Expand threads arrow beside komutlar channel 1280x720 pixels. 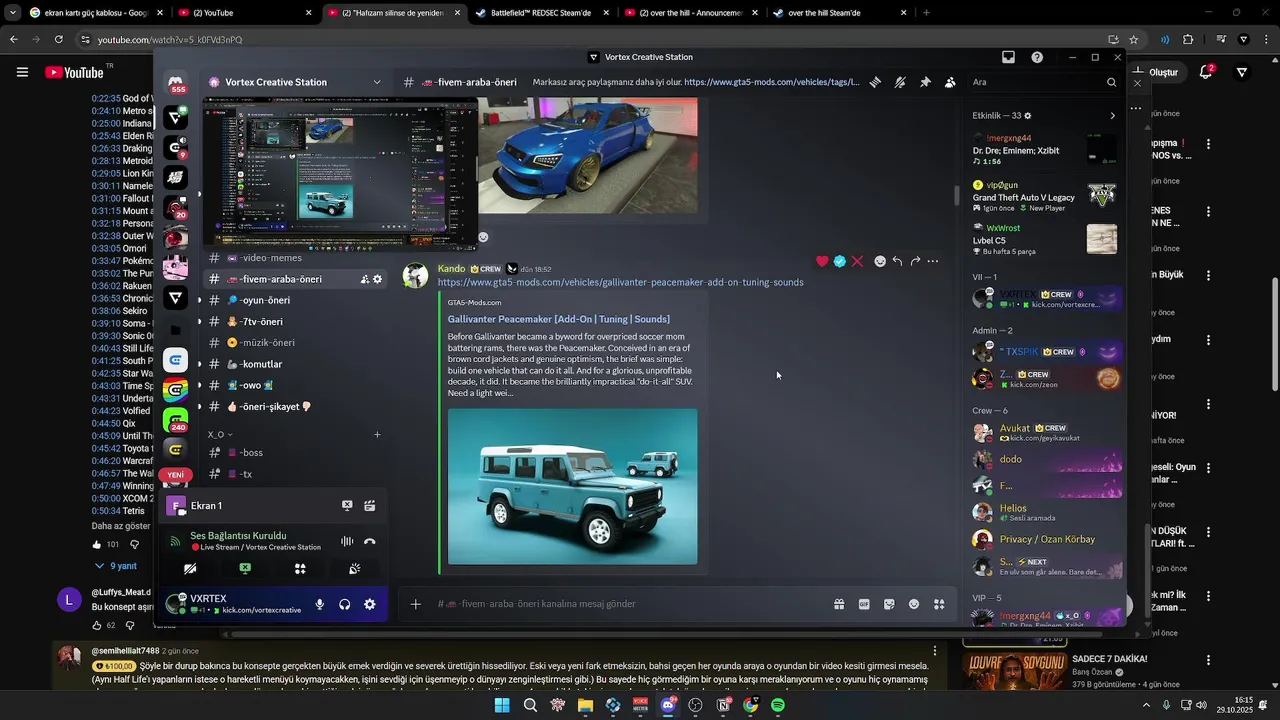pyautogui.click(x=199, y=364)
